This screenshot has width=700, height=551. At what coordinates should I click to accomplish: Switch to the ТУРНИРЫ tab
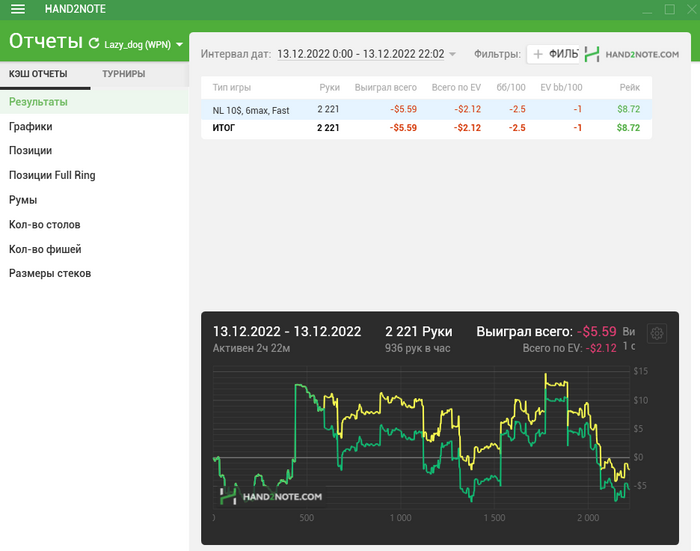(x=124, y=74)
